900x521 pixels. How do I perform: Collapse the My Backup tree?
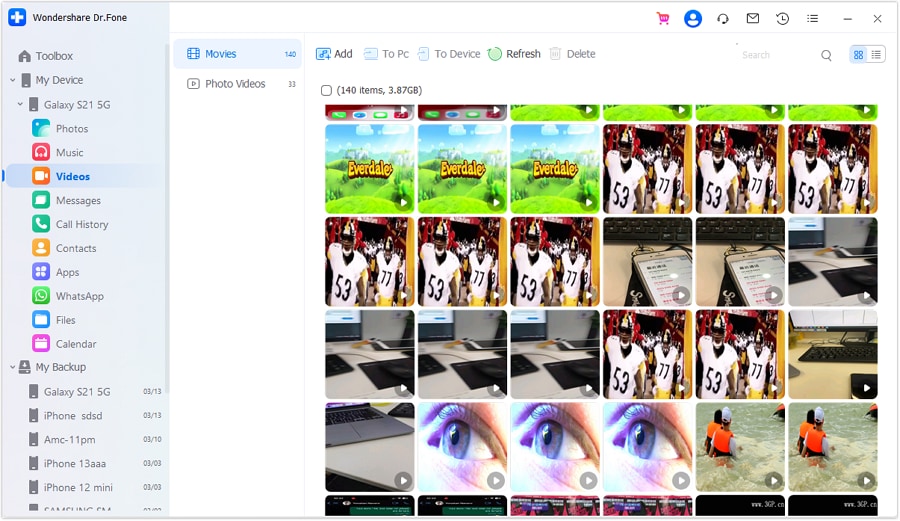coord(13,367)
